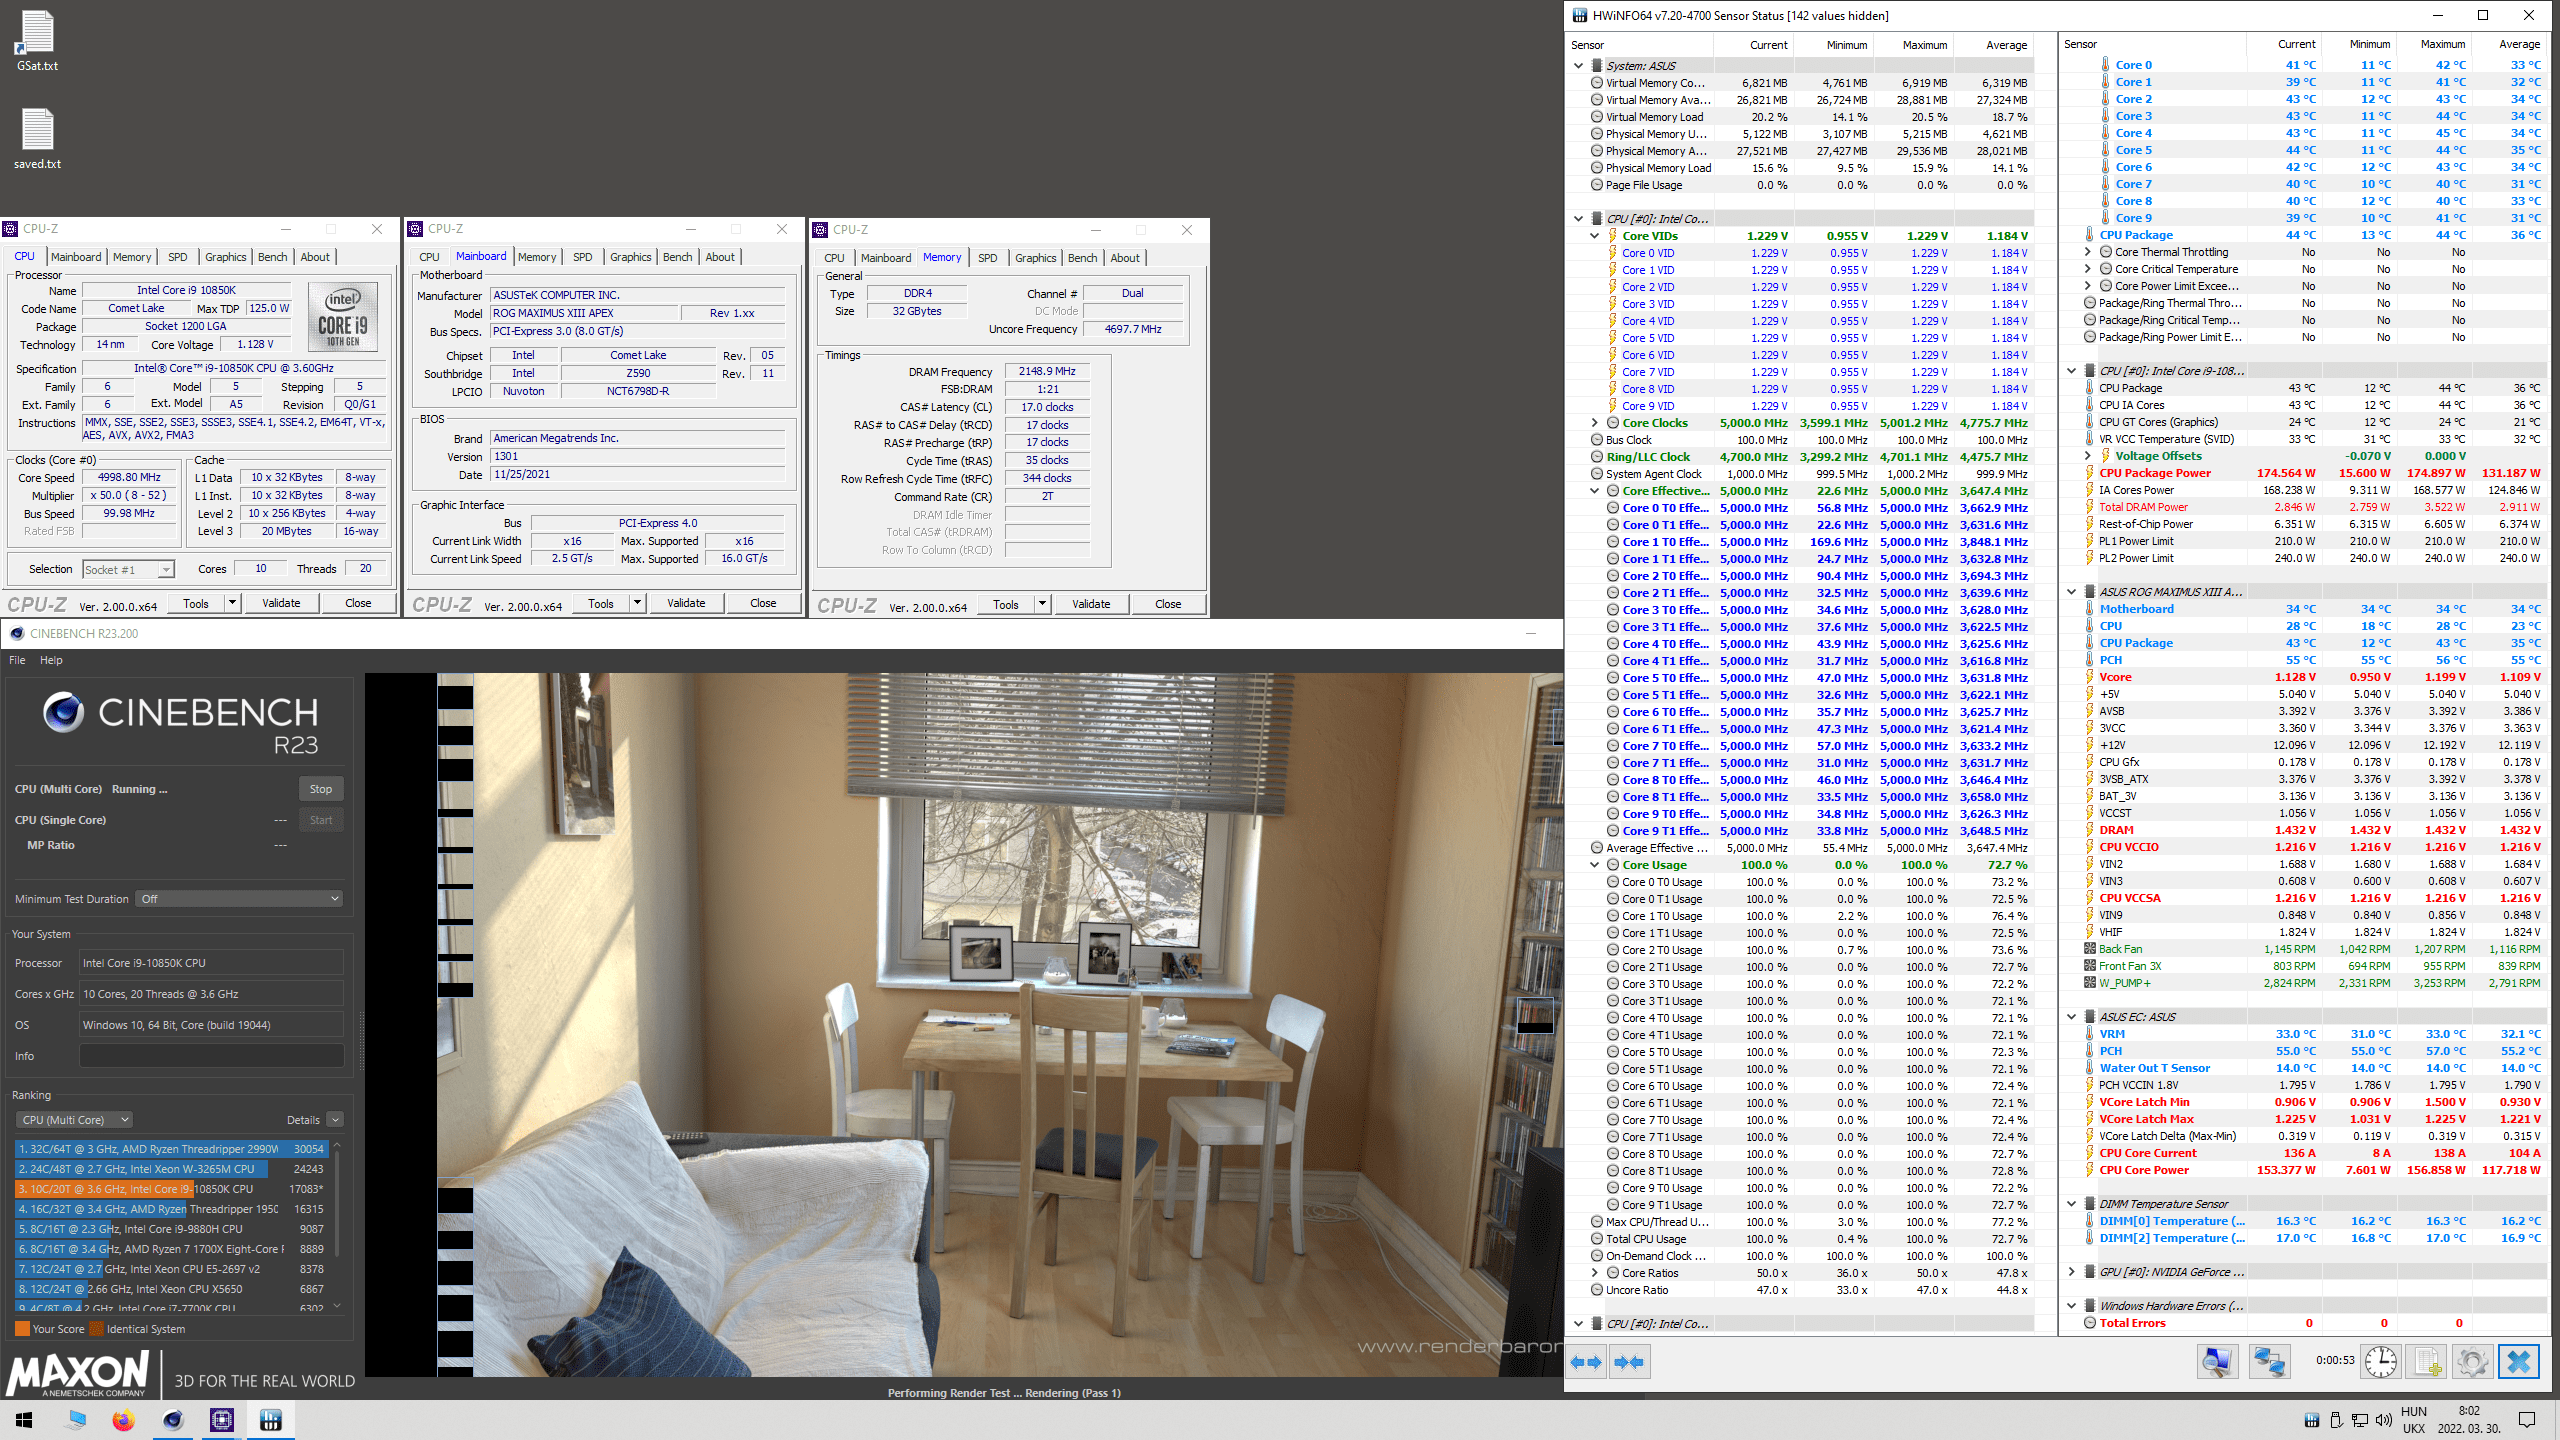Click Identical System color swatch
Viewport: 2560px width, 1440px height.
pyautogui.click(x=96, y=1329)
